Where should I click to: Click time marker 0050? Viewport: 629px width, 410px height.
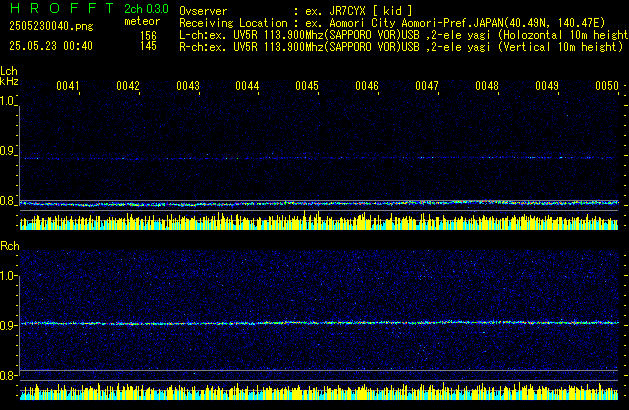point(607,86)
